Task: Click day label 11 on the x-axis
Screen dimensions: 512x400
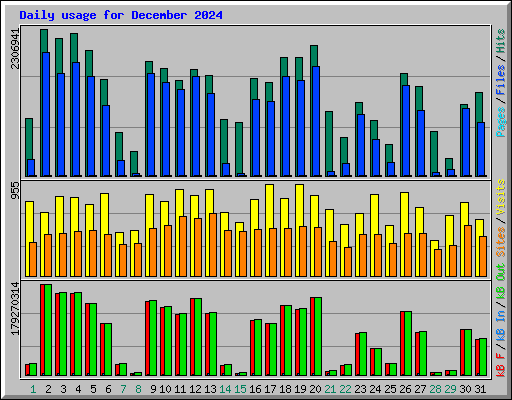Action: click(x=180, y=389)
